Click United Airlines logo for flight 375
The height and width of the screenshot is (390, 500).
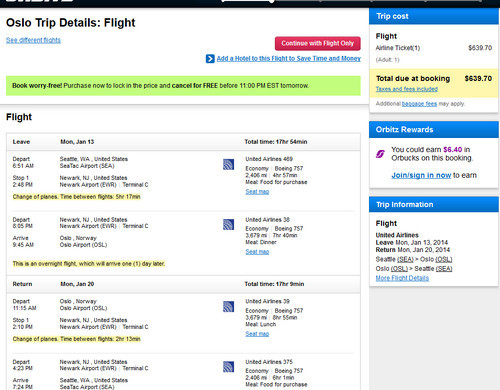tap(228, 367)
